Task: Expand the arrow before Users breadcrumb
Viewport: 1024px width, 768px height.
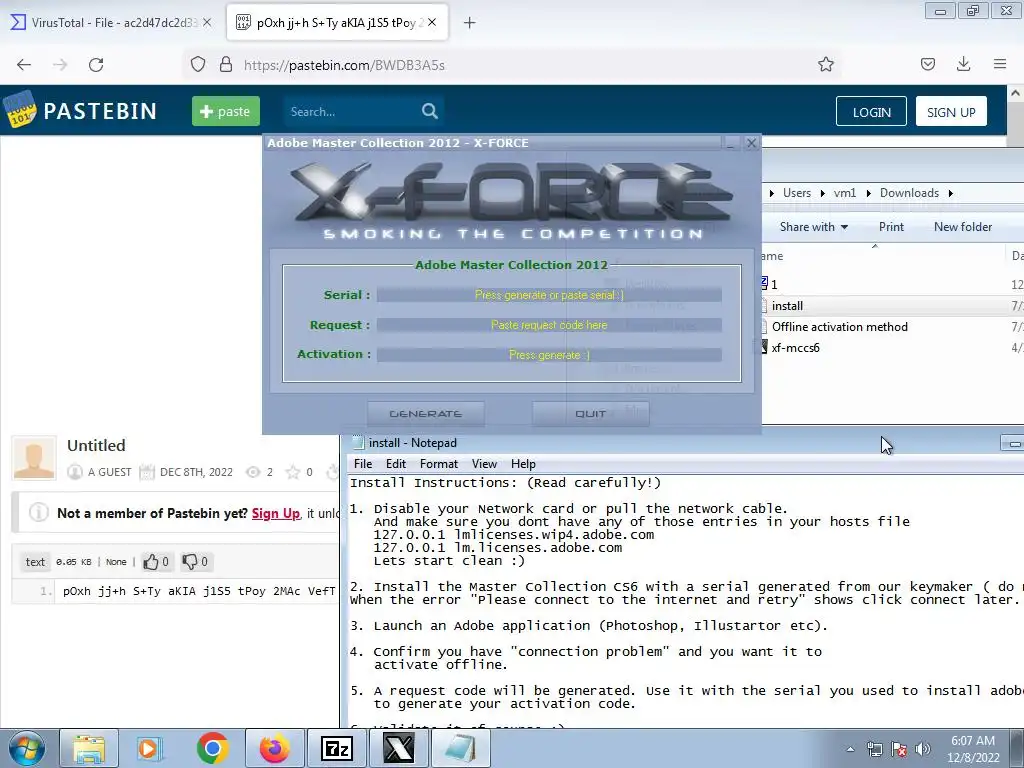Action: click(x=772, y=193)
